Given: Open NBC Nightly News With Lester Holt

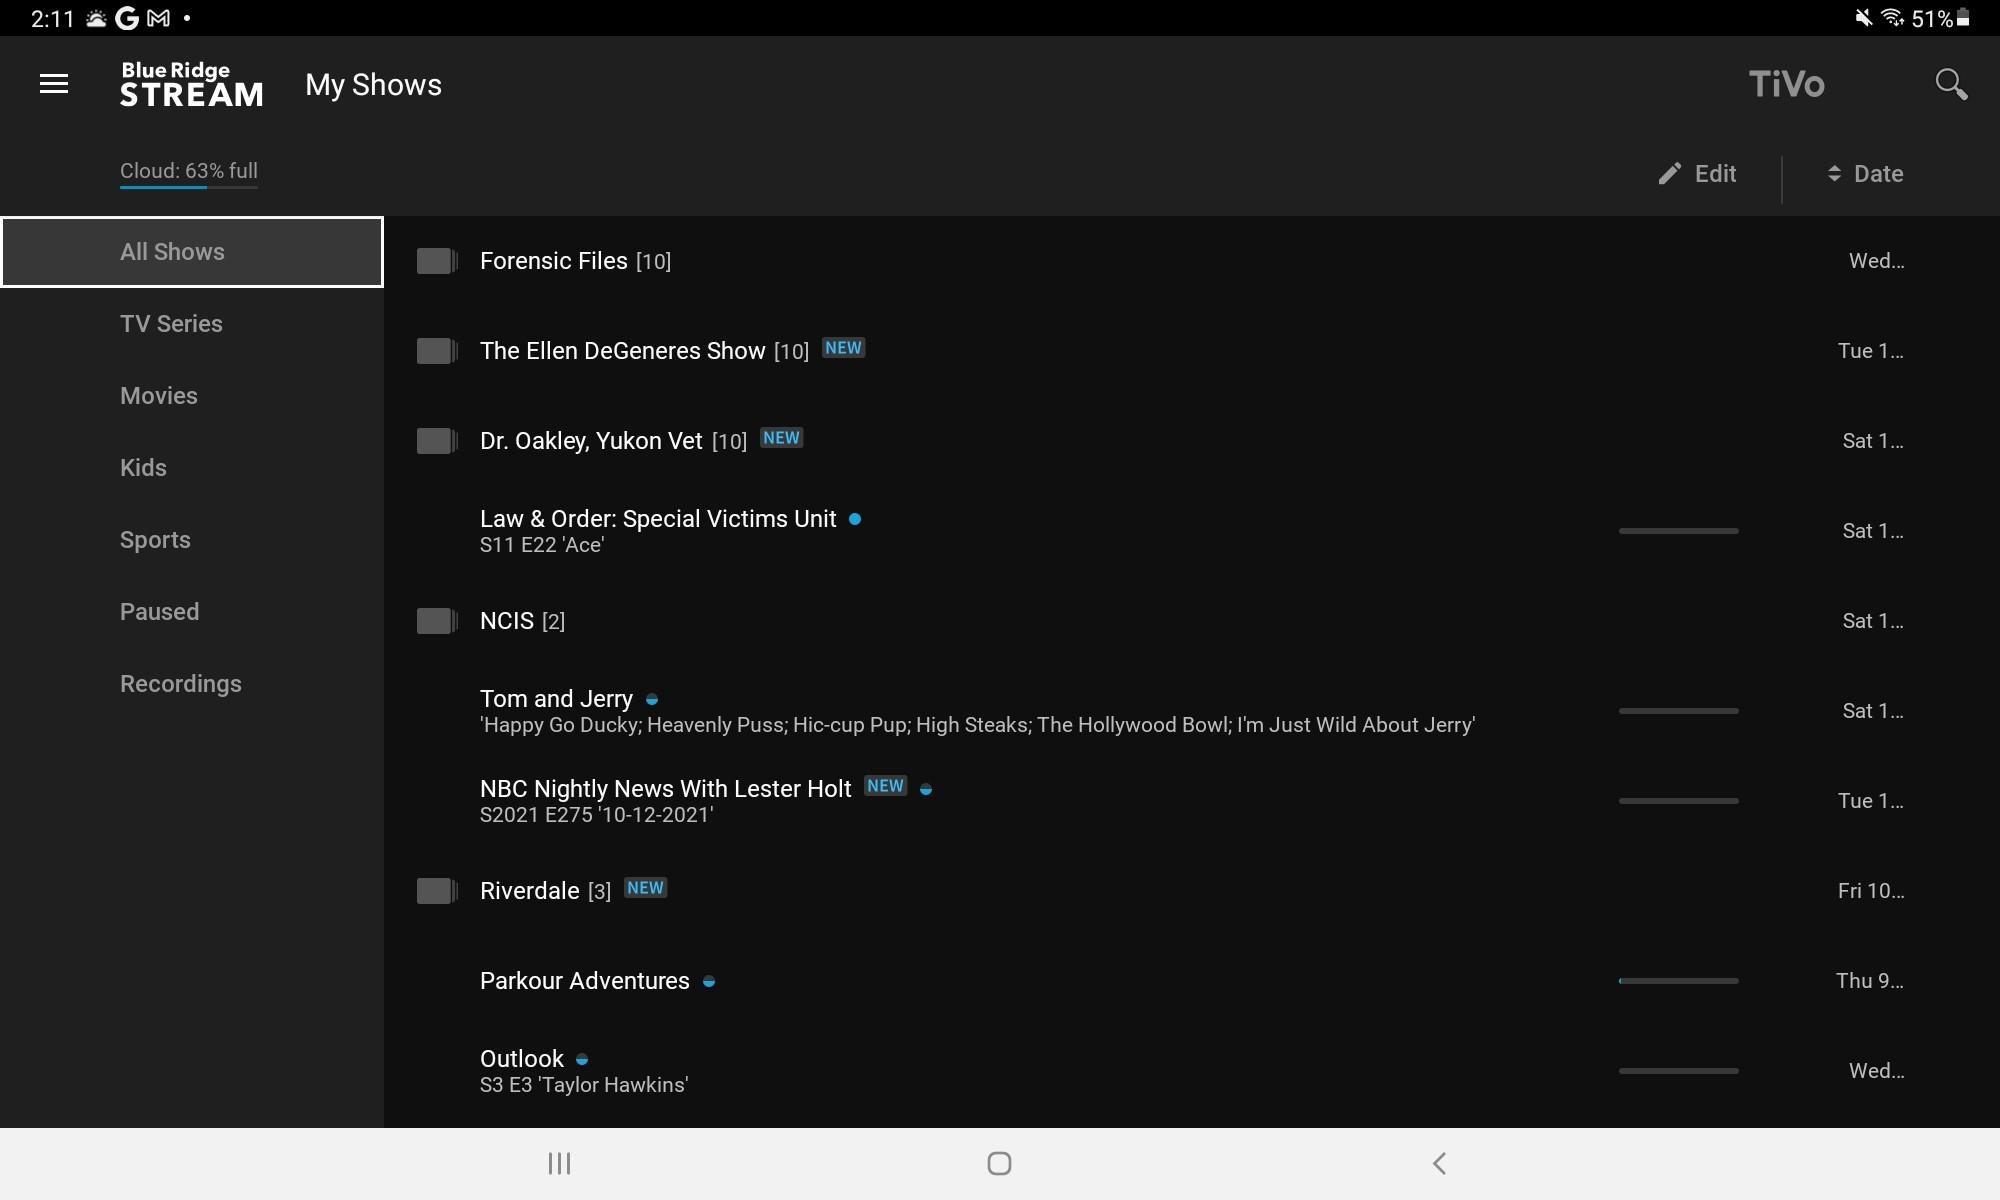Looking at the screenshot, I should pyautogui.click(x=665, y=789).
